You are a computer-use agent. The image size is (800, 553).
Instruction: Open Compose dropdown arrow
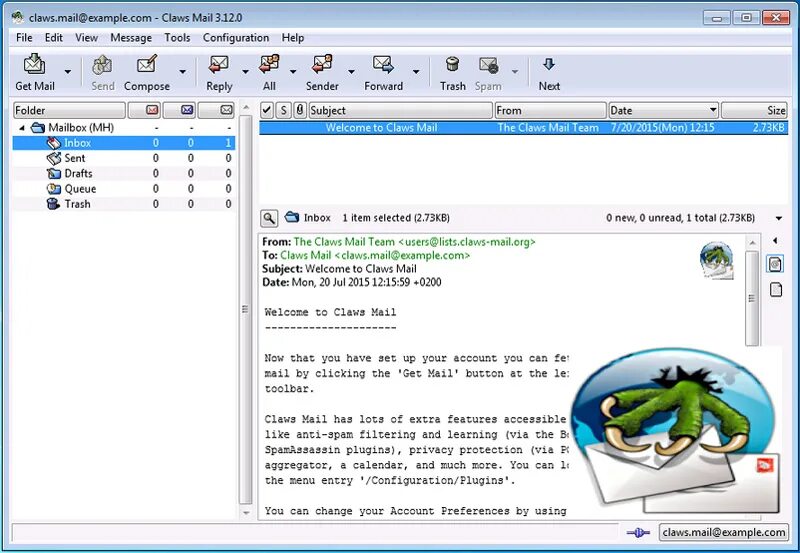point(182,72)
